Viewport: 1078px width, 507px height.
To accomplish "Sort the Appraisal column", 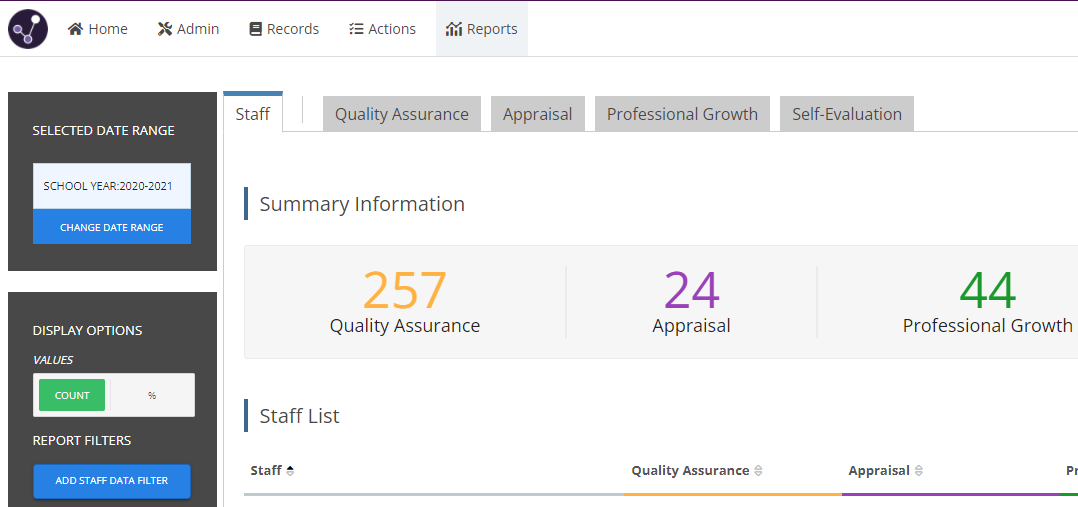I will tap(919, 471).
